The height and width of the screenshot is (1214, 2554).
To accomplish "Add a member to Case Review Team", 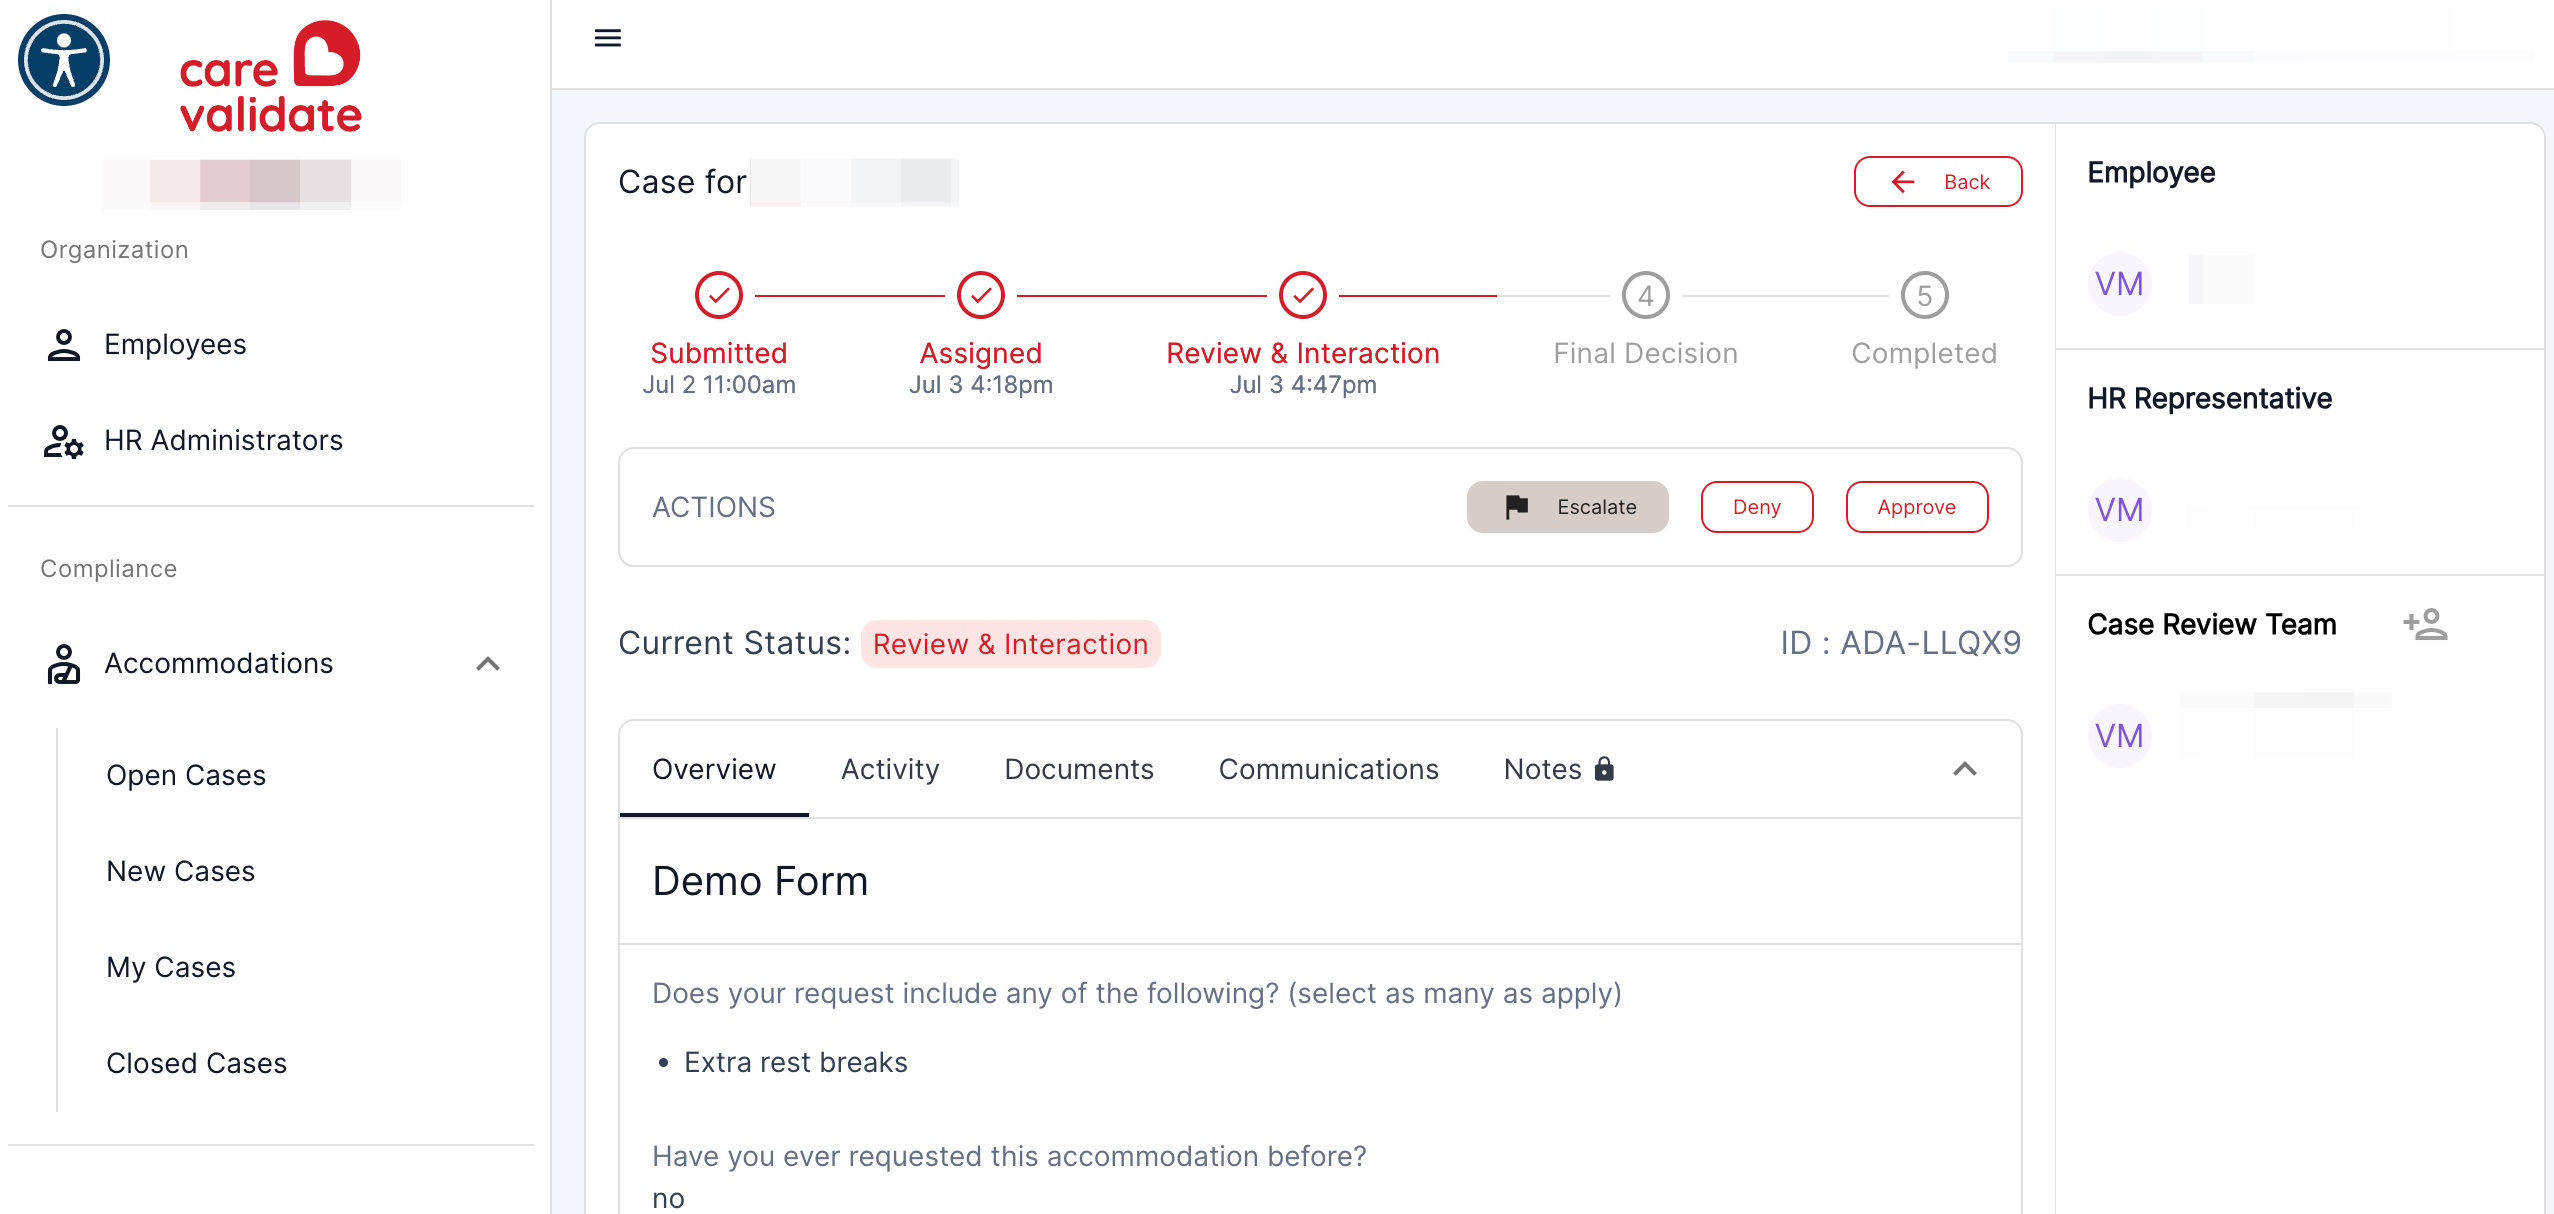I will pyautogui.click(x=2425, y=624).
